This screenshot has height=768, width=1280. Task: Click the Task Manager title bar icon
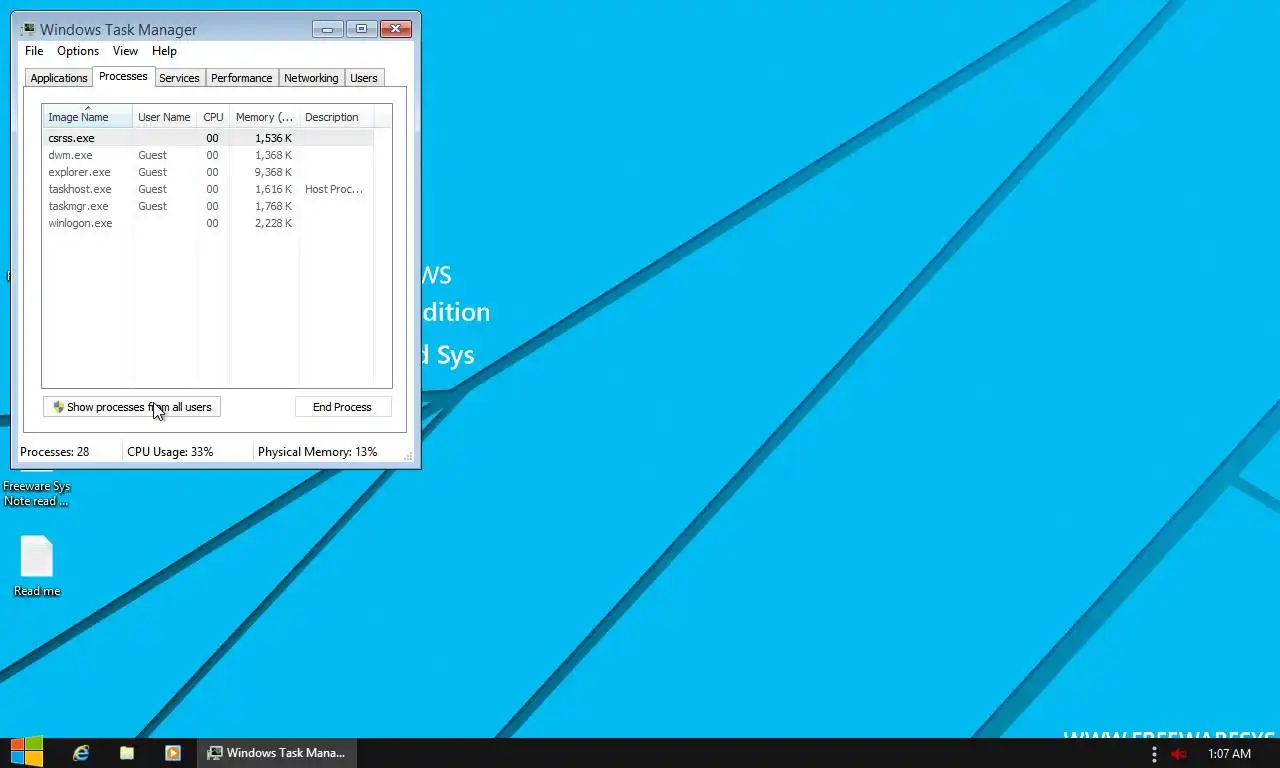[28, 30]
